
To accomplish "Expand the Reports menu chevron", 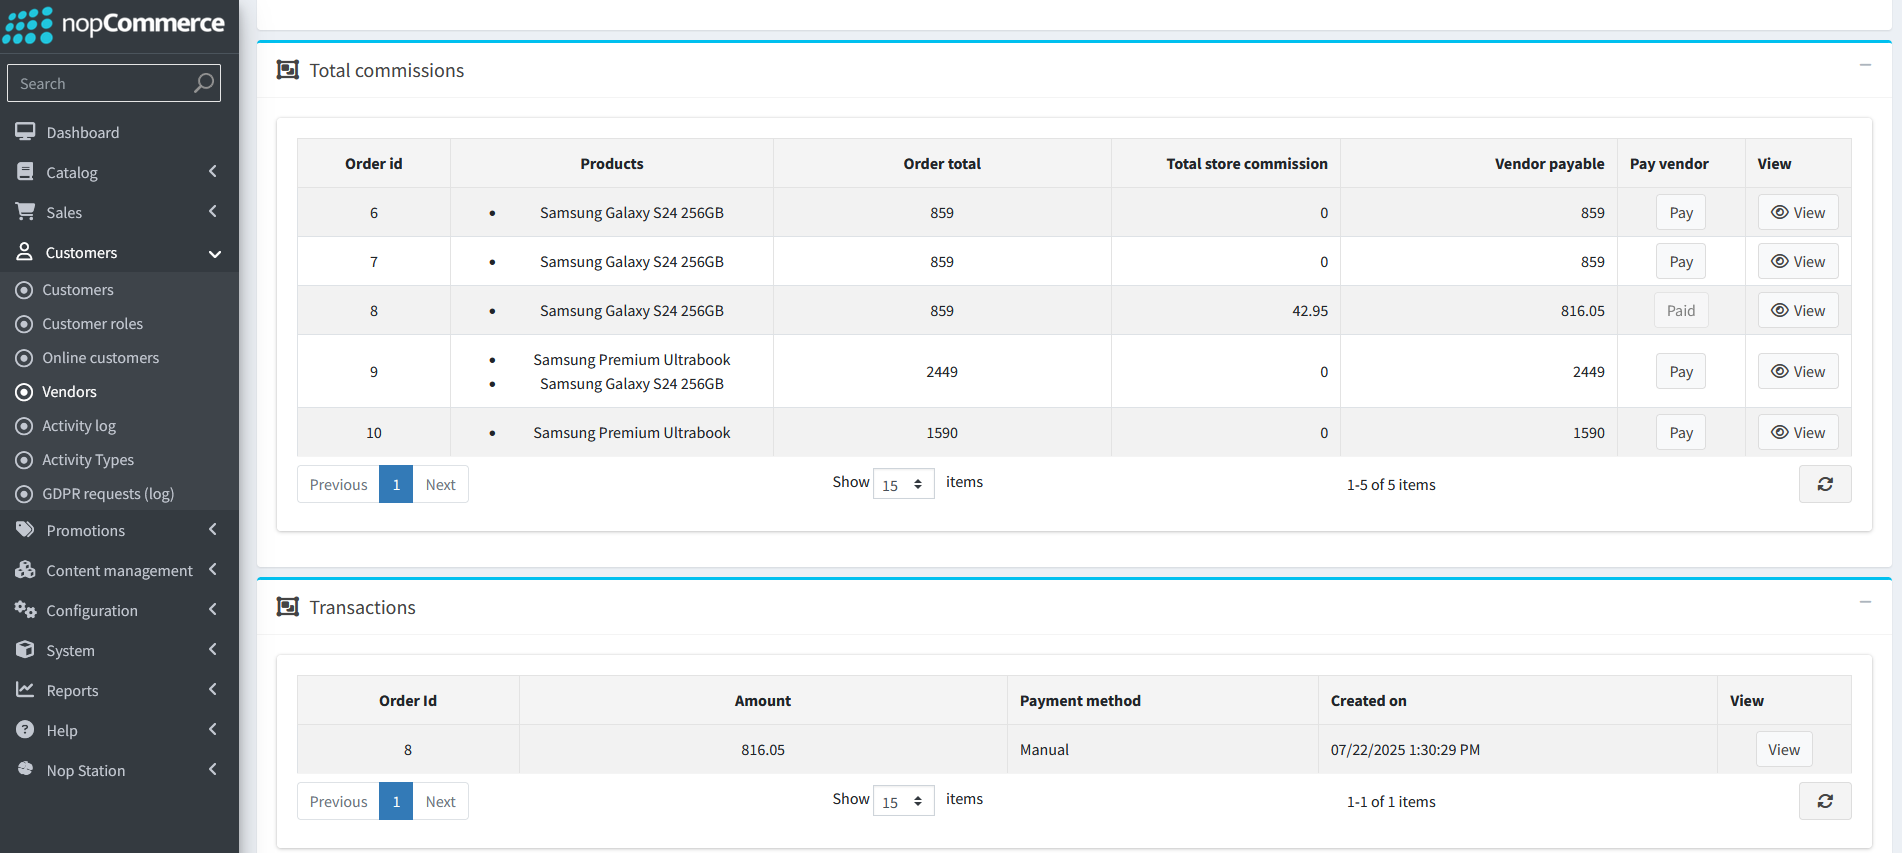I will pos(213,689).
